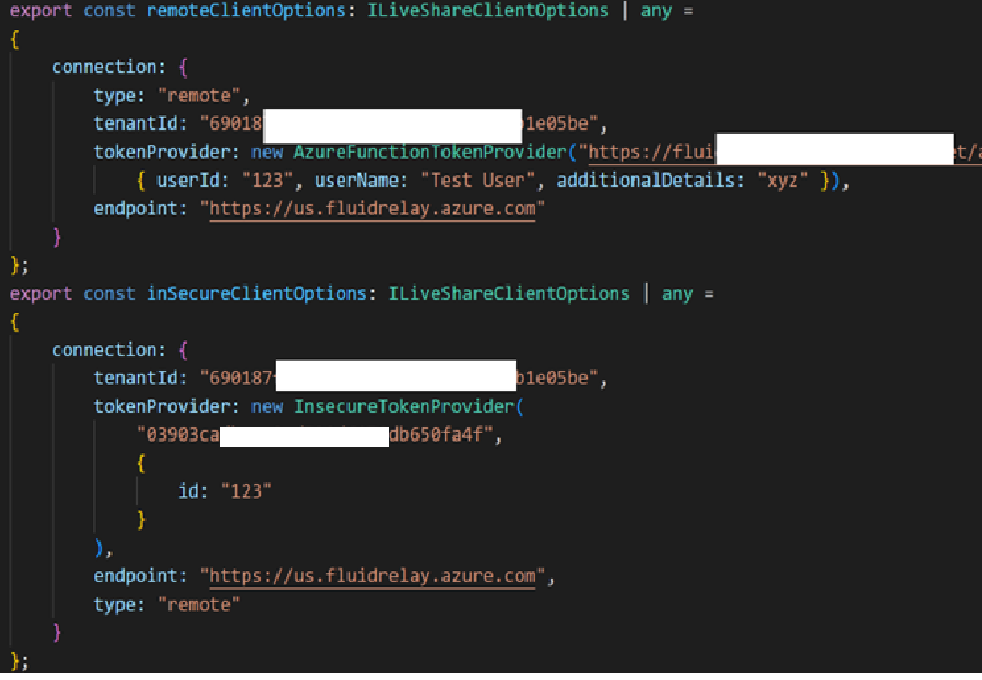
Task: Click the AzureFunctionTokenProvider class name
Action: (x=430, y=152)
